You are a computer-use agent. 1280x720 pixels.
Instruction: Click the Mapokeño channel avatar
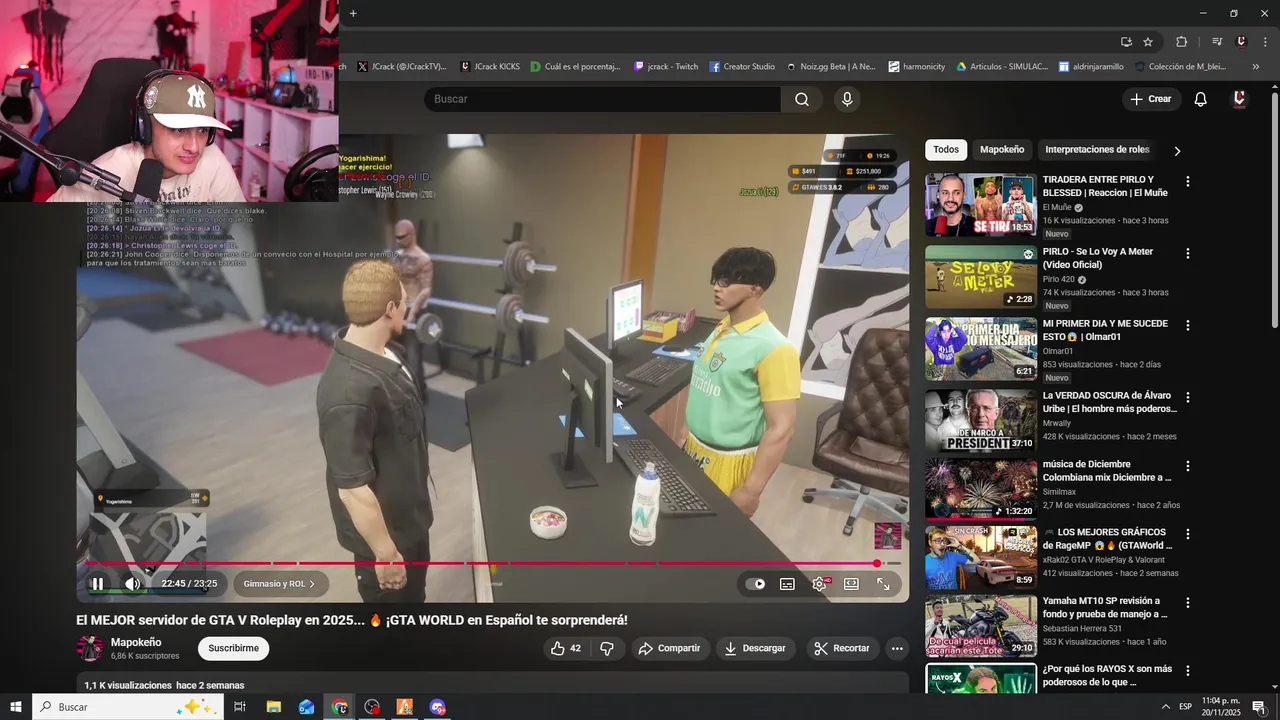click(x=90, y=648)
